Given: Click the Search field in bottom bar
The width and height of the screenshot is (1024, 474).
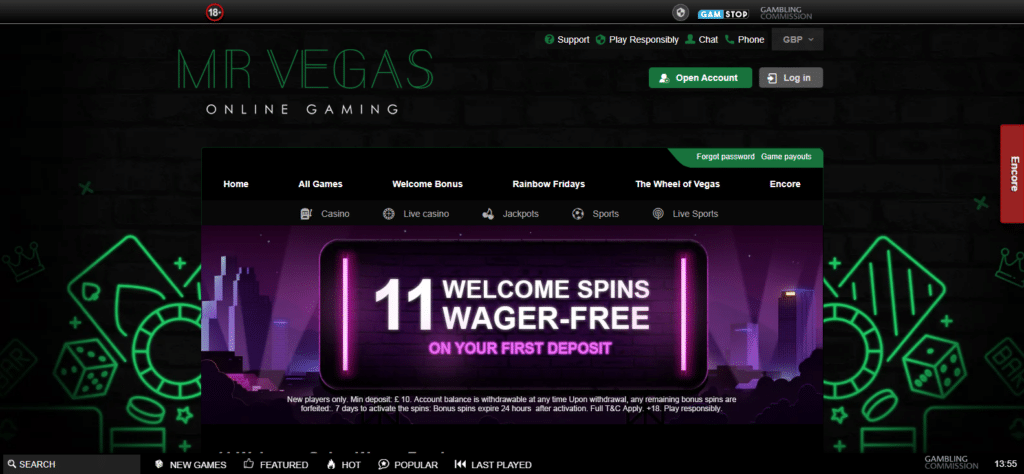Looking at the screenshot, I should [x=71, y=464].
